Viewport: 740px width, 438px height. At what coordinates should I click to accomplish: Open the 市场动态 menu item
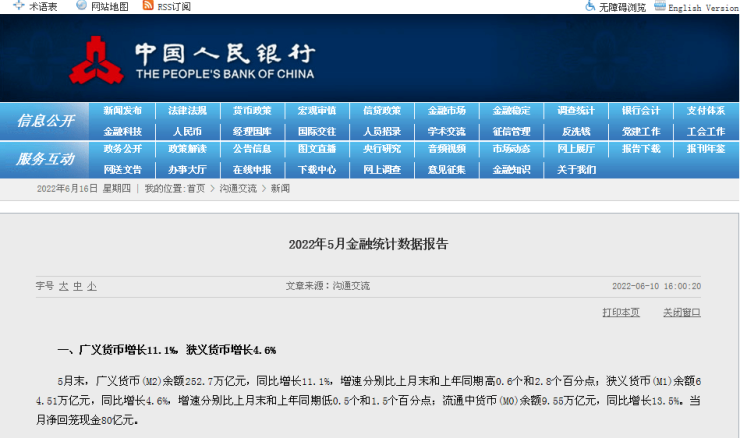[511, 149]
